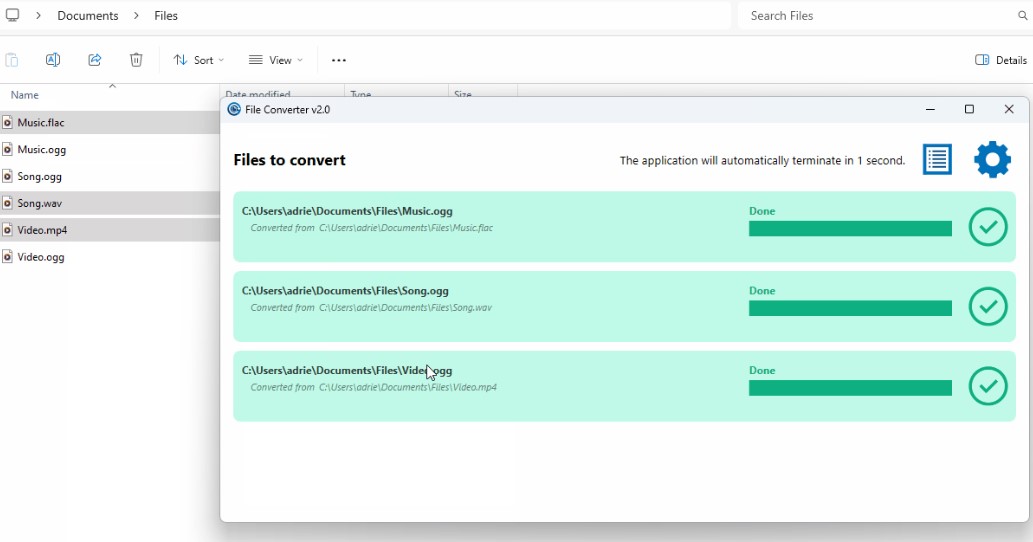1033x542 pixels.
Task: Click the Video.ogg file icon in Explorer
Action: 7,257
